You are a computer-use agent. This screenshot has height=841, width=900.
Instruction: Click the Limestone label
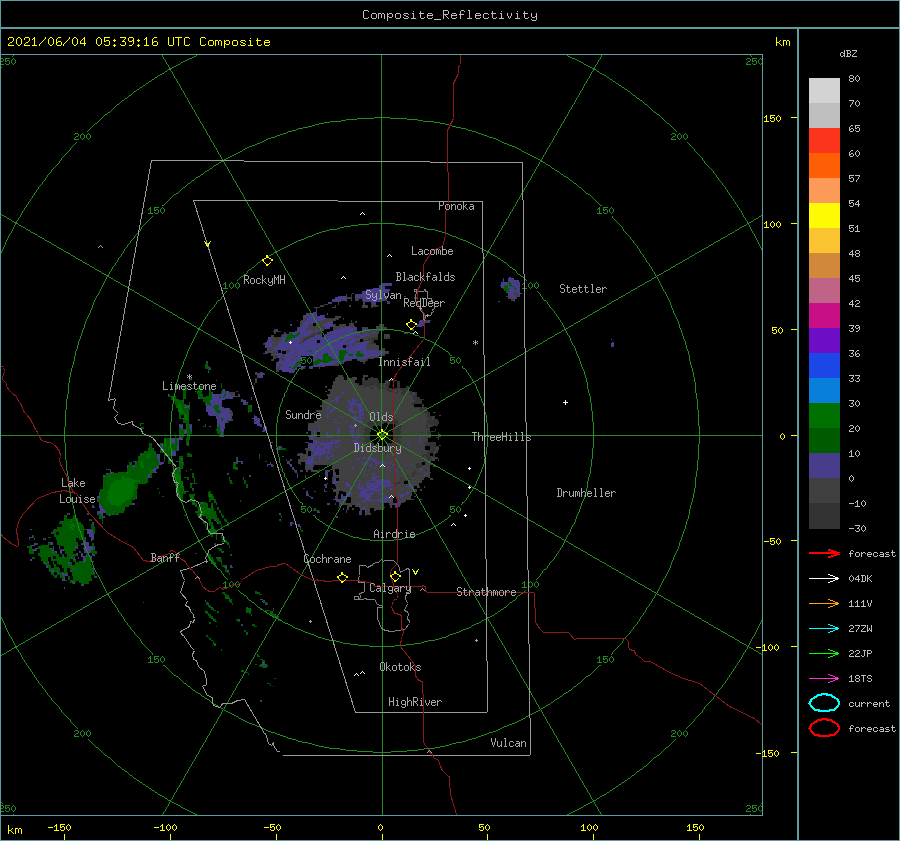coord(189,386)
